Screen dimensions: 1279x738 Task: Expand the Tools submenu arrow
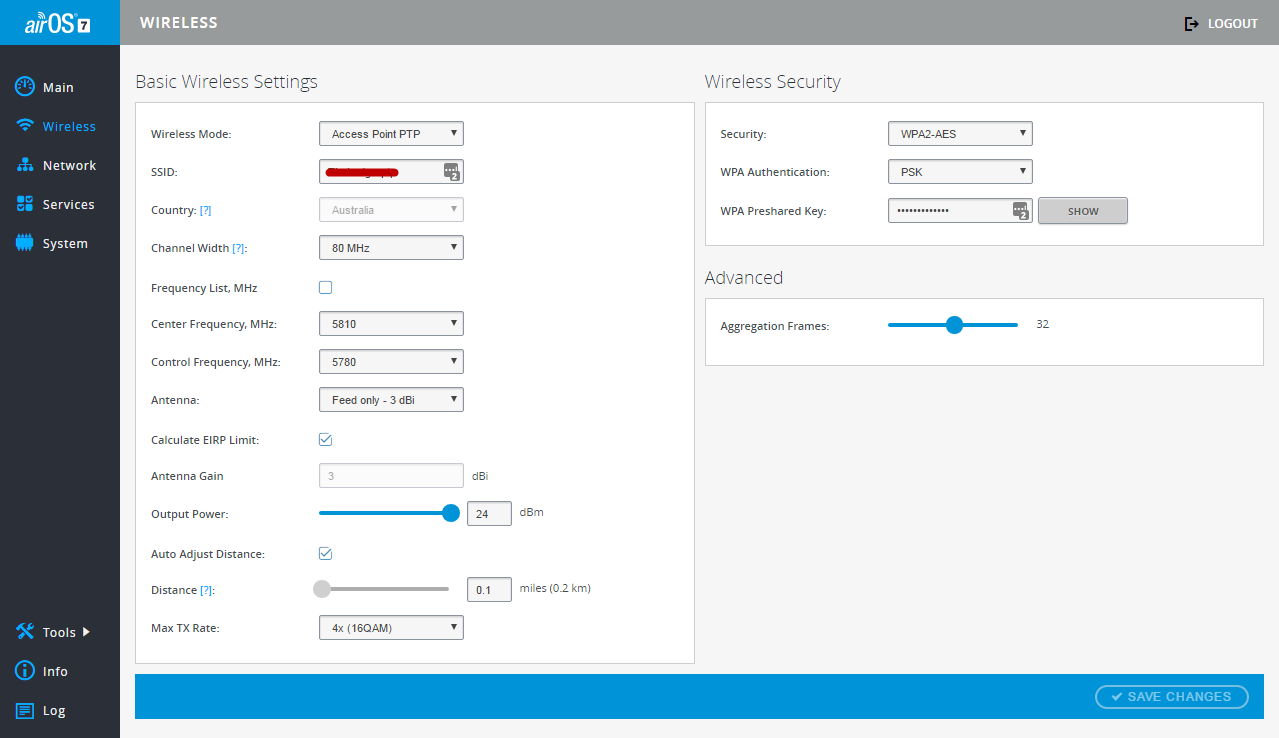(x=86, y=632)
